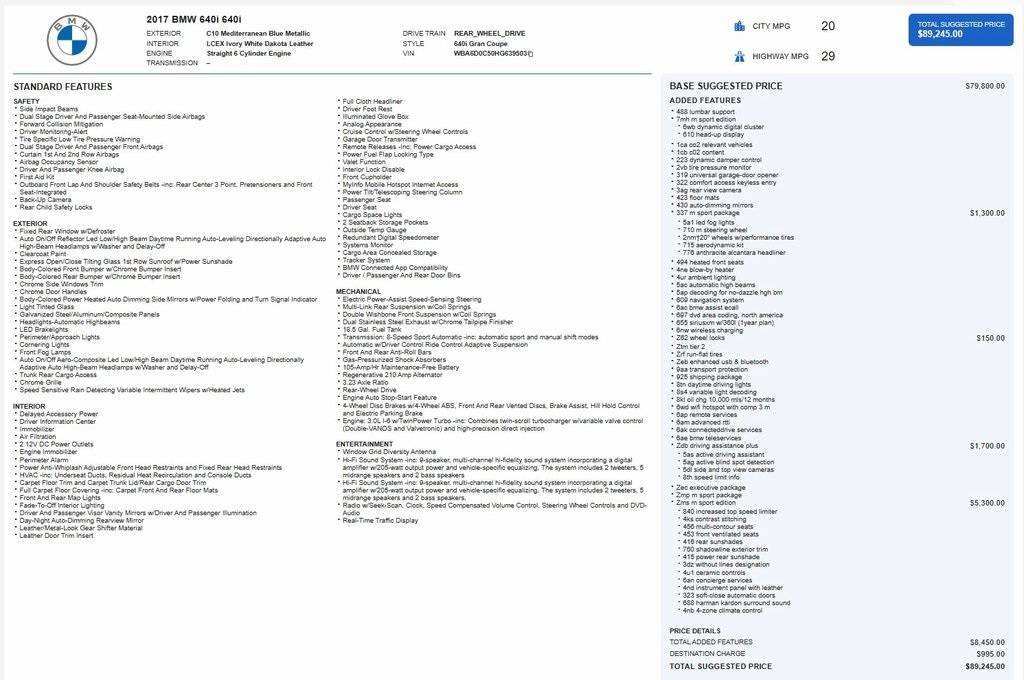1024x680 pixels.
Task: Click '337 m sport package' added feature
Action: pos(708,213)
